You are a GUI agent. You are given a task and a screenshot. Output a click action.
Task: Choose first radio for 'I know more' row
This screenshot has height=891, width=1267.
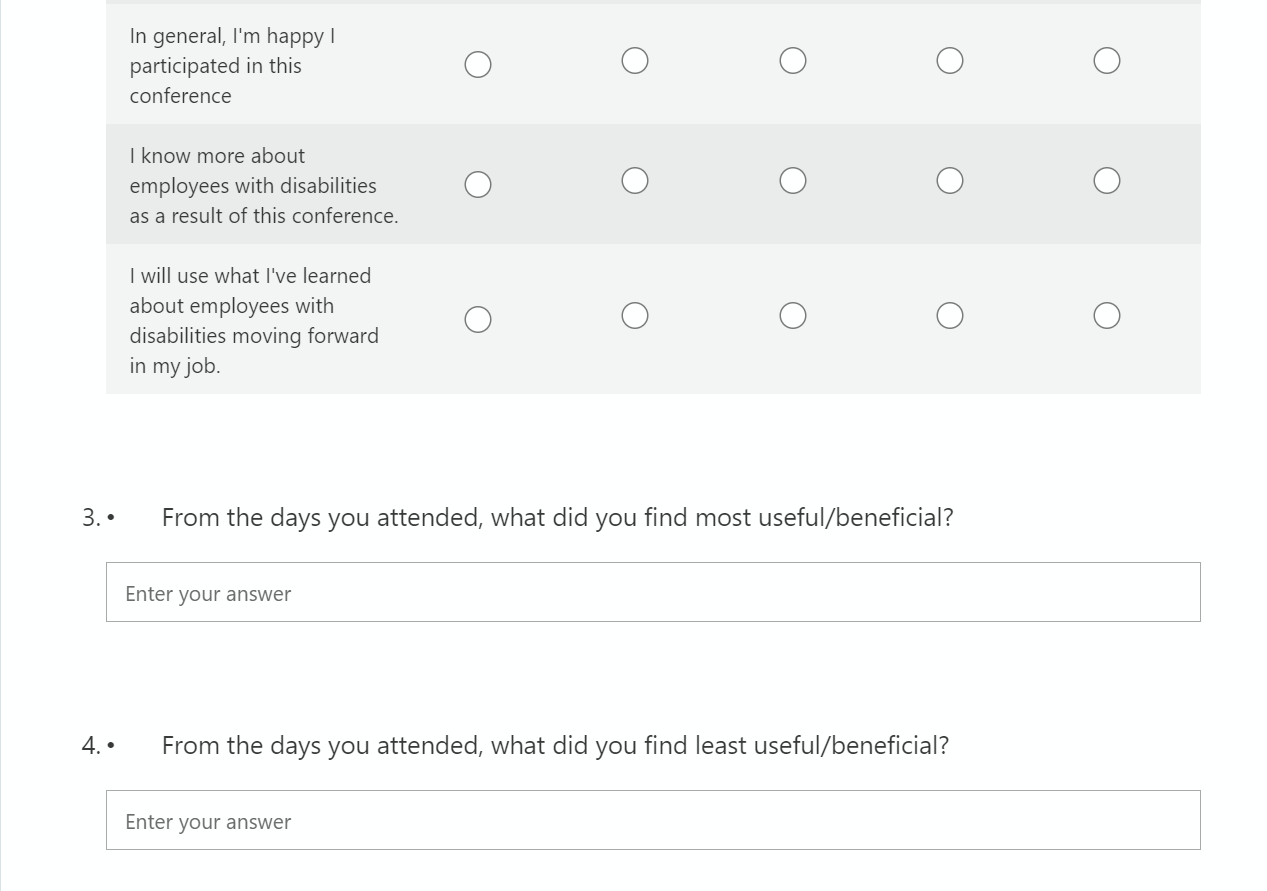click(x=478, y=185)
